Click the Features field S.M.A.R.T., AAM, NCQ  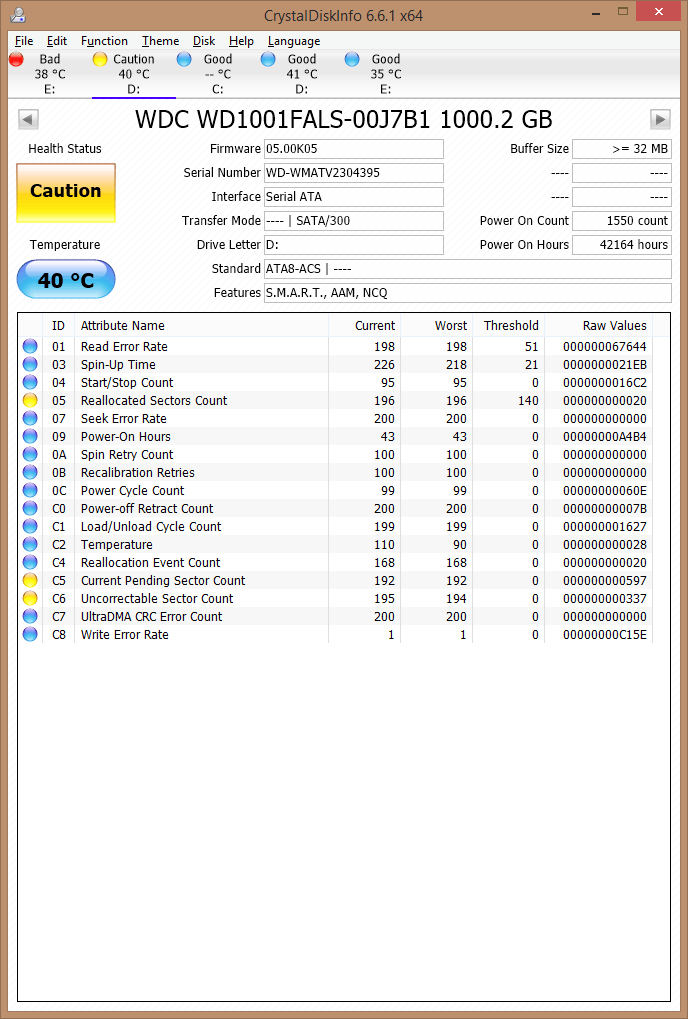point(468,293)
